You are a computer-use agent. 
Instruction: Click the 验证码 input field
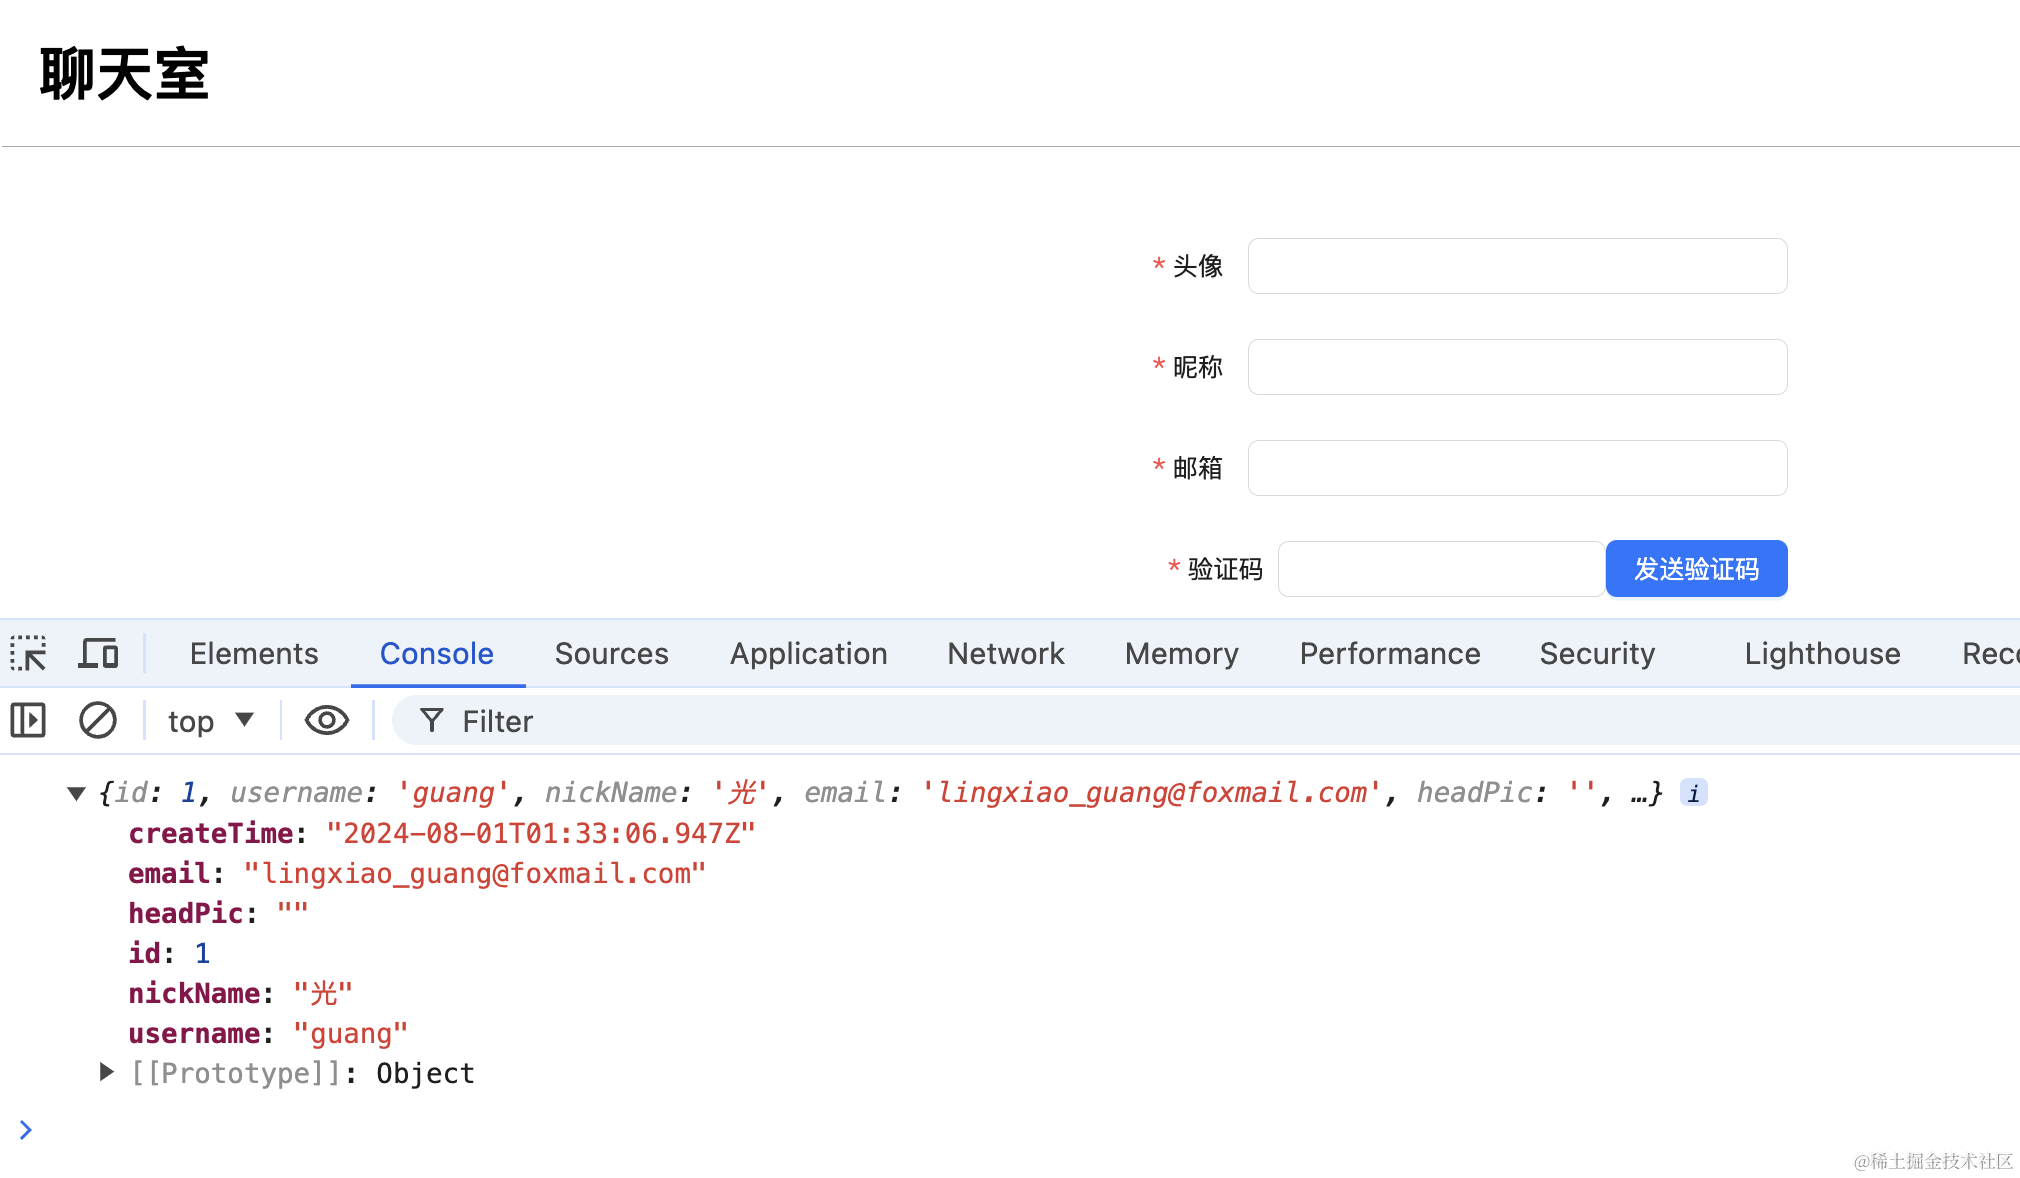1440,569
